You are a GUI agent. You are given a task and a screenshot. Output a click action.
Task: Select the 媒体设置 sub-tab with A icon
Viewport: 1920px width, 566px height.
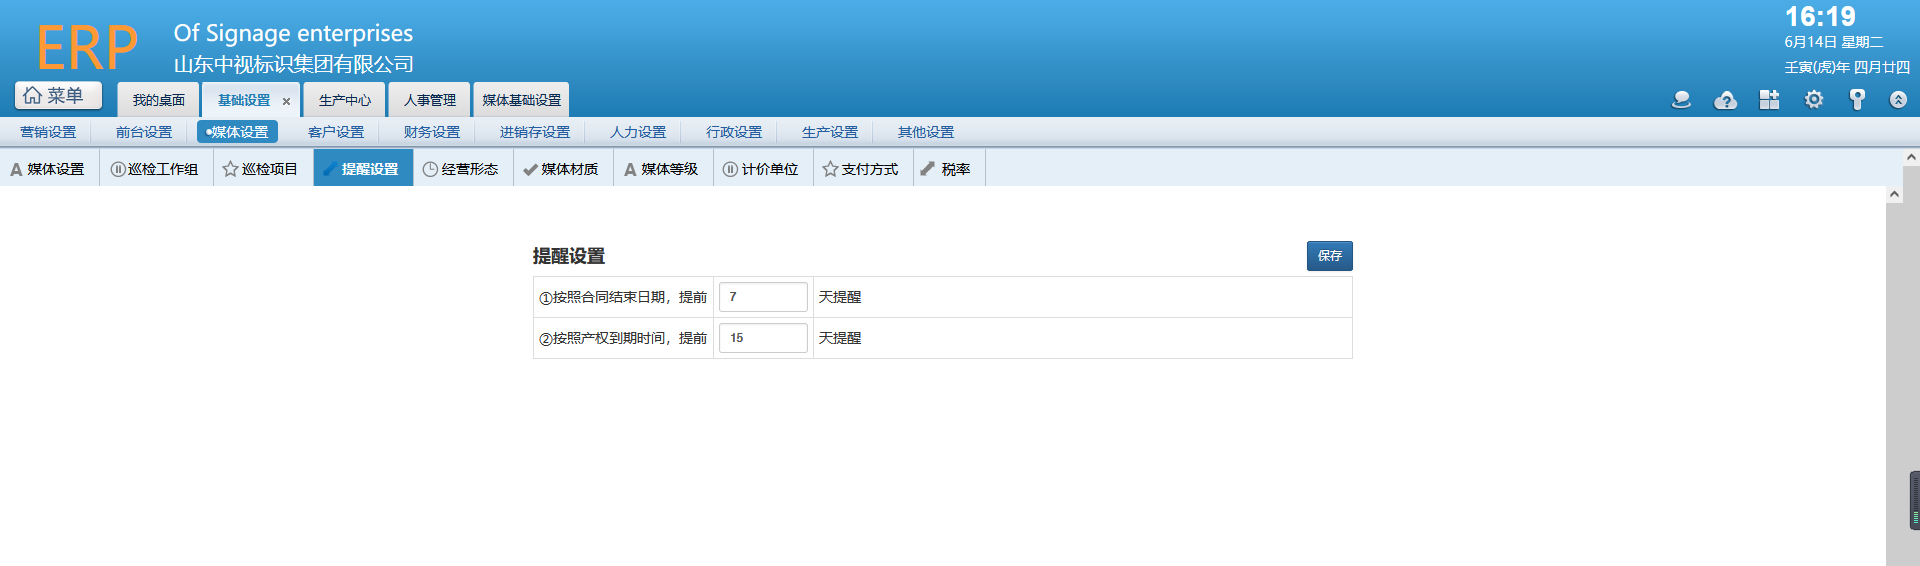[49, 169]
